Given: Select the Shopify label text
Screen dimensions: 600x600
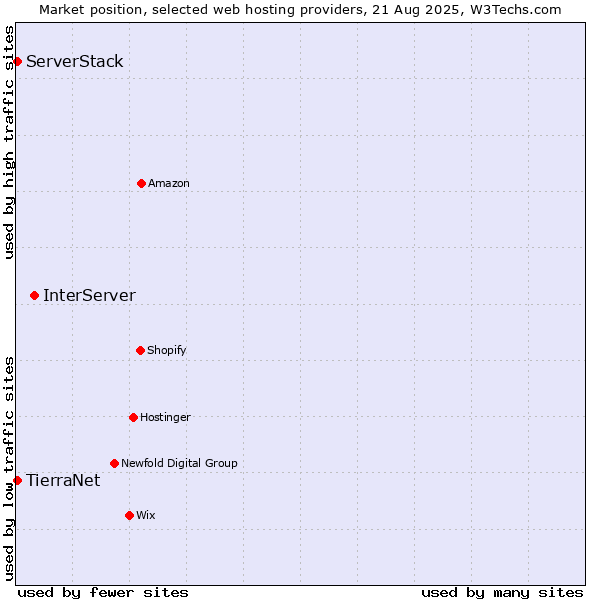Looking at the screenshot, I should click(167, 350).
